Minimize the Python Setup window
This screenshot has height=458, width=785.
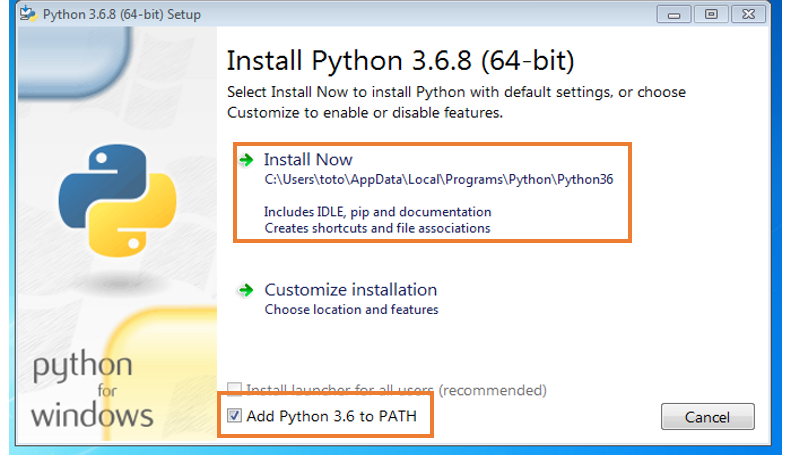[674, 15]
